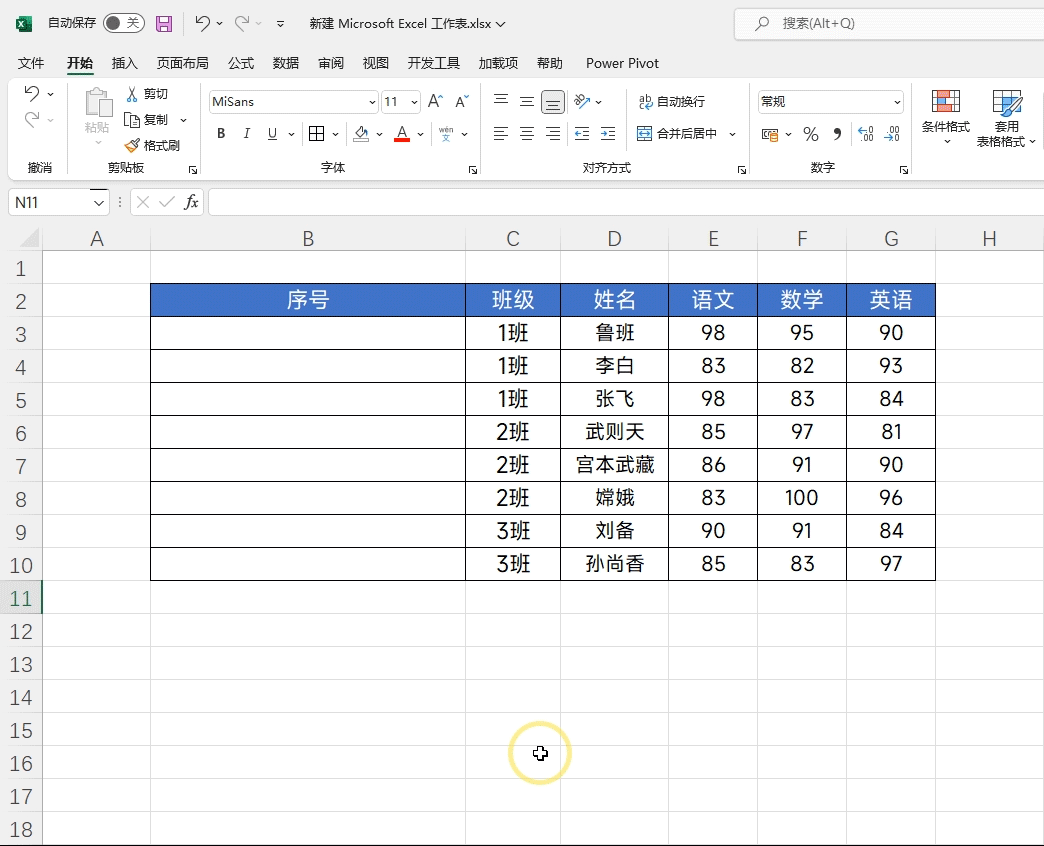Click the Borders icon
This screenshot has width=1044, height=846.
click(x=317, y=134)
